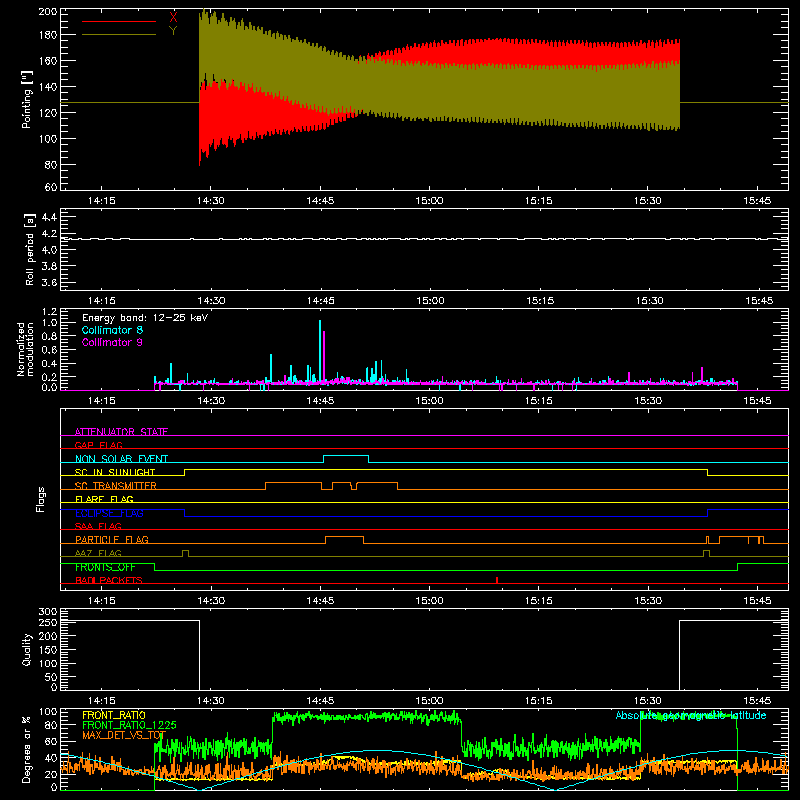
Task: Click the '15:15' tick below modulation plot
Action: [539, 401]
